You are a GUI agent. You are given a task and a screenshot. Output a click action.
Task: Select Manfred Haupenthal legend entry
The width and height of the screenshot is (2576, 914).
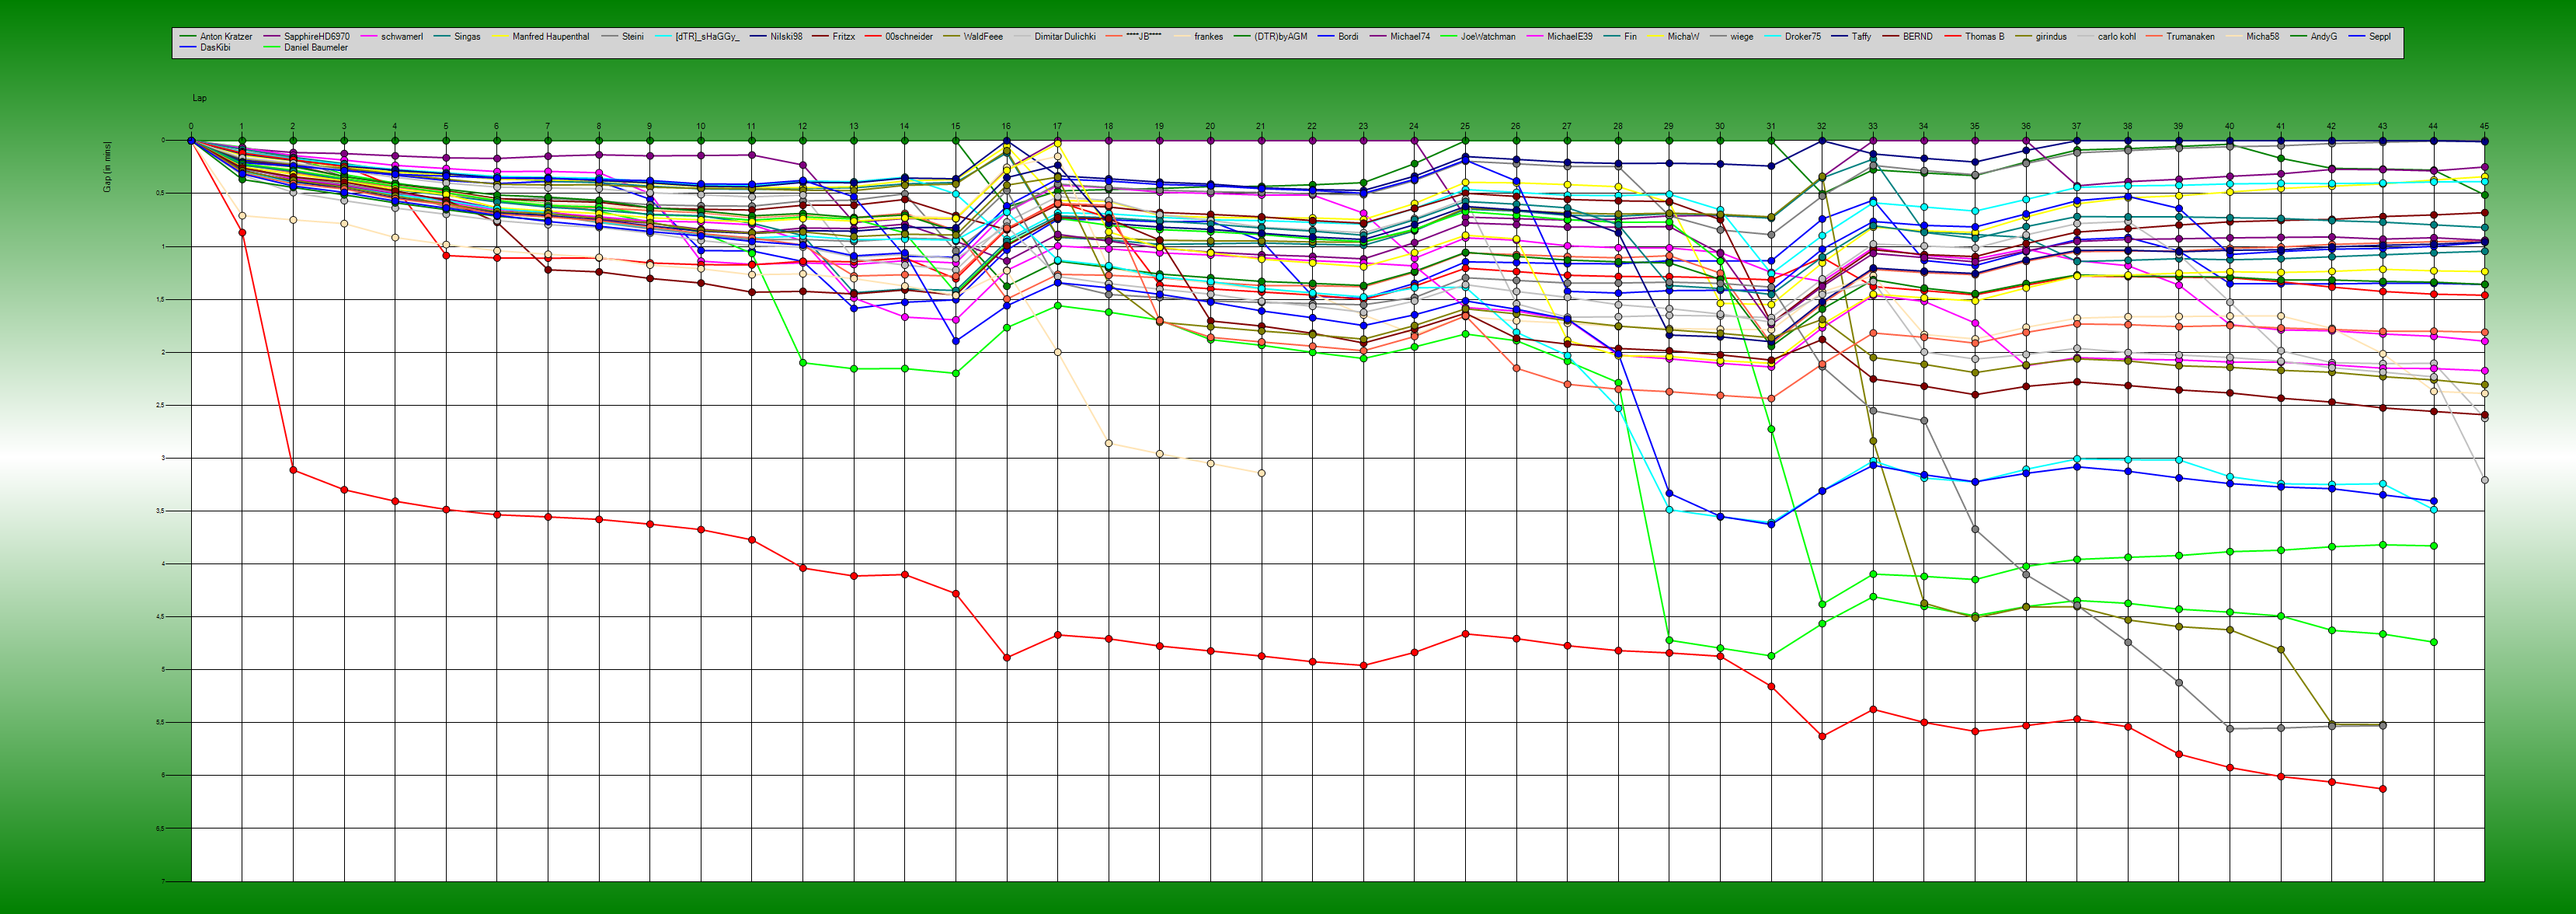coord(551,37)
